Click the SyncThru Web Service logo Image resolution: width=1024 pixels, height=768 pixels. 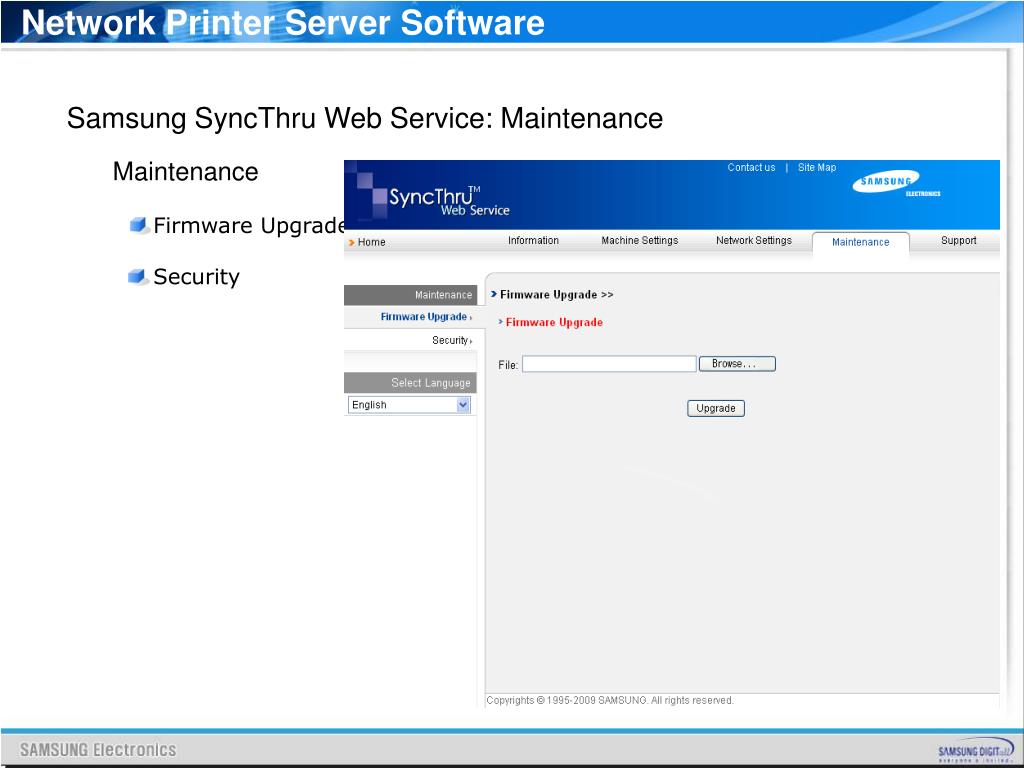[x=449, y=200]
